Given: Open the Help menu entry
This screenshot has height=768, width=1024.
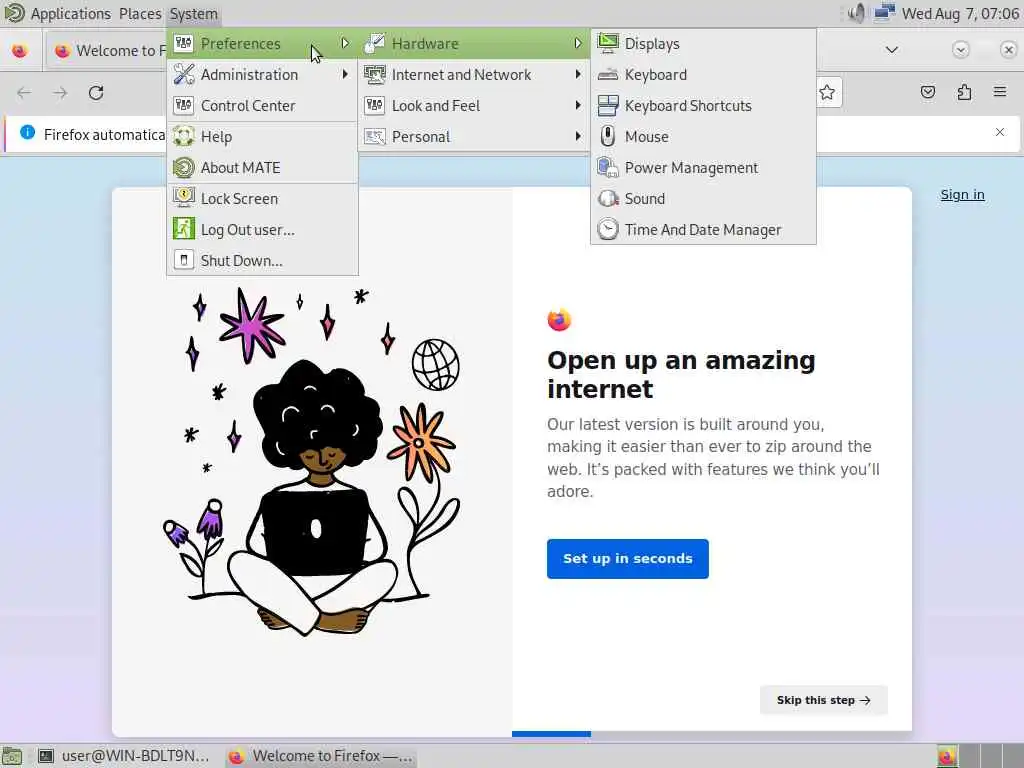Looking at the screenshot, I should coord(263,136).
